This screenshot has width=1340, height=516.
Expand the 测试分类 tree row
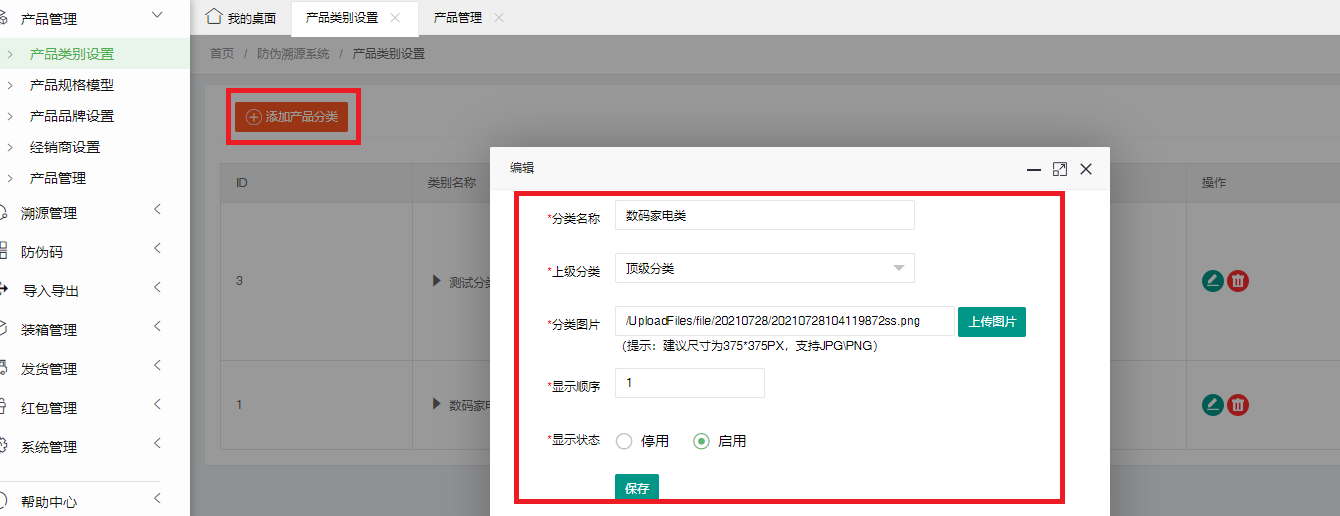click(x=437, y=281)
